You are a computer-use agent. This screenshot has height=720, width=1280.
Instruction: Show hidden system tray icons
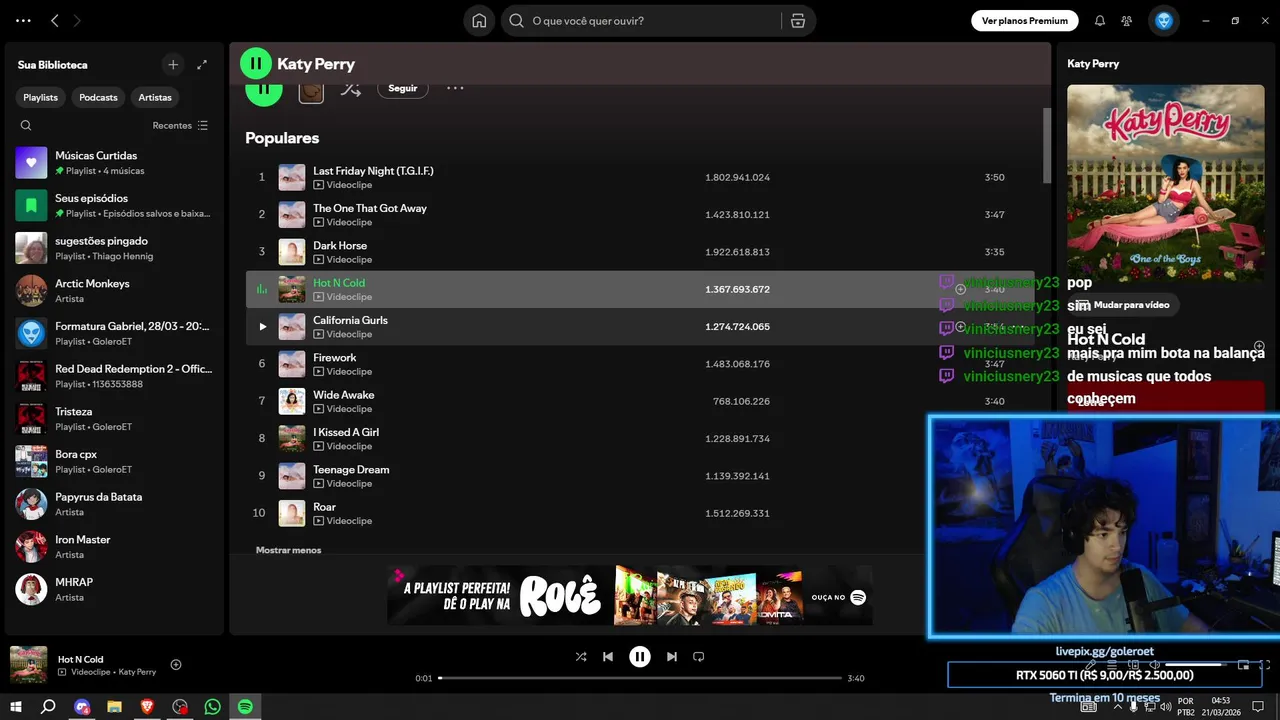point(1118,707)
